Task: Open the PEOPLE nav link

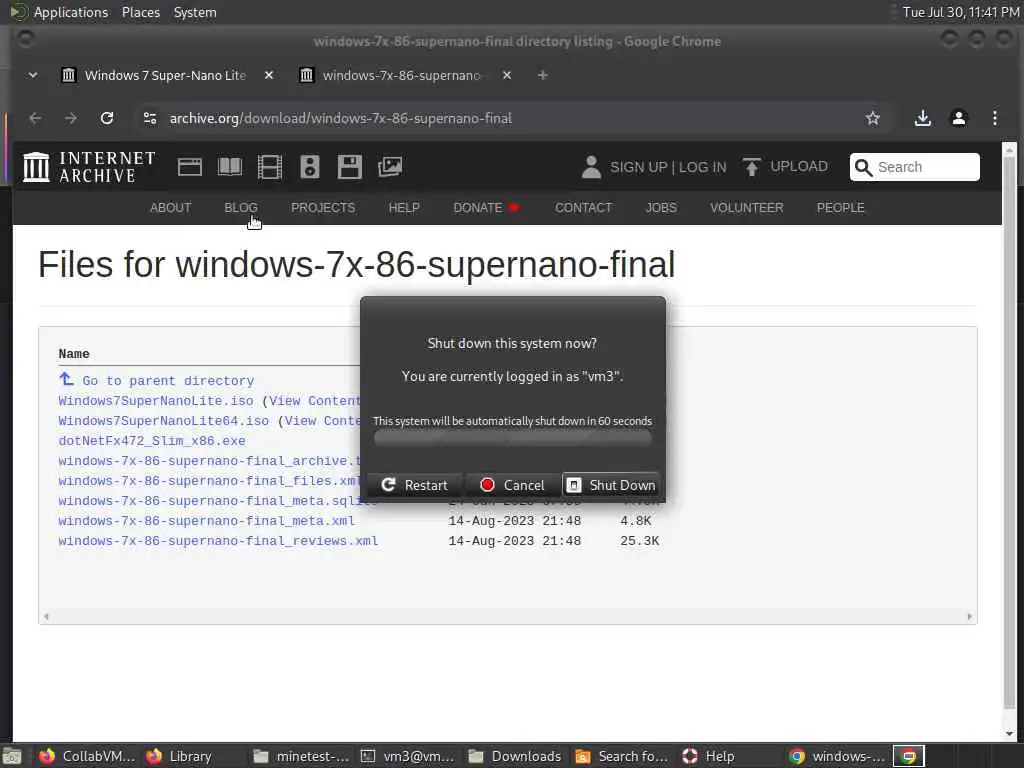Action: click(x=840, y=208)
